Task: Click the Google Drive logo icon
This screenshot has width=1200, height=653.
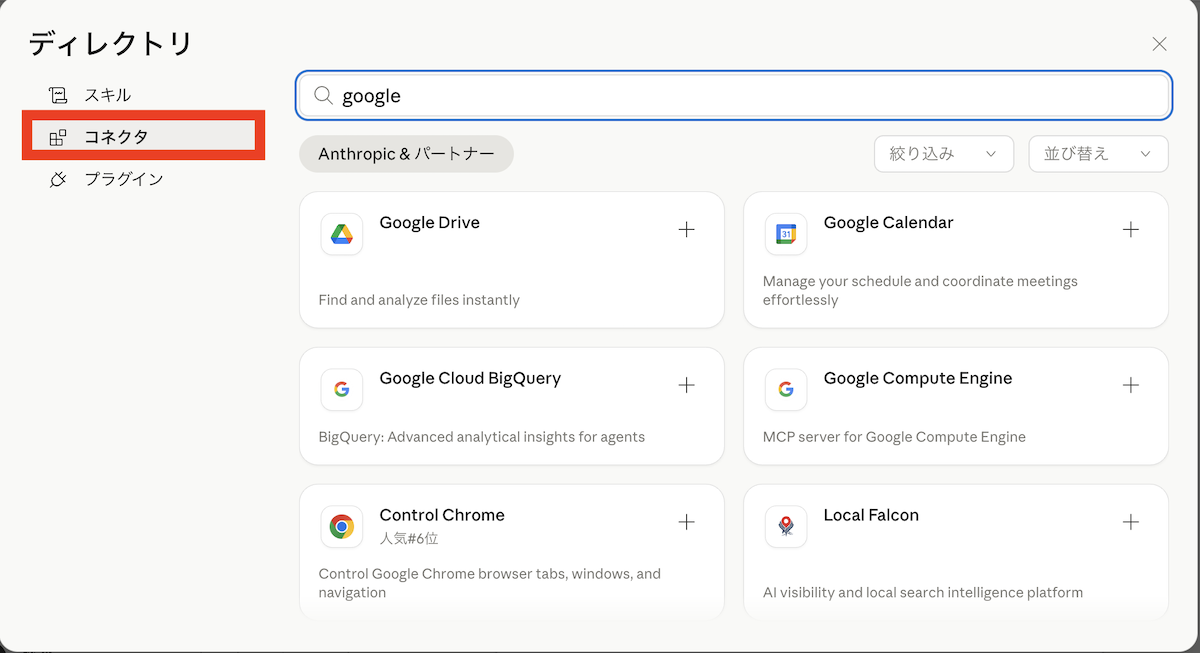Action: pyautogui.click(x=342, y=234)
